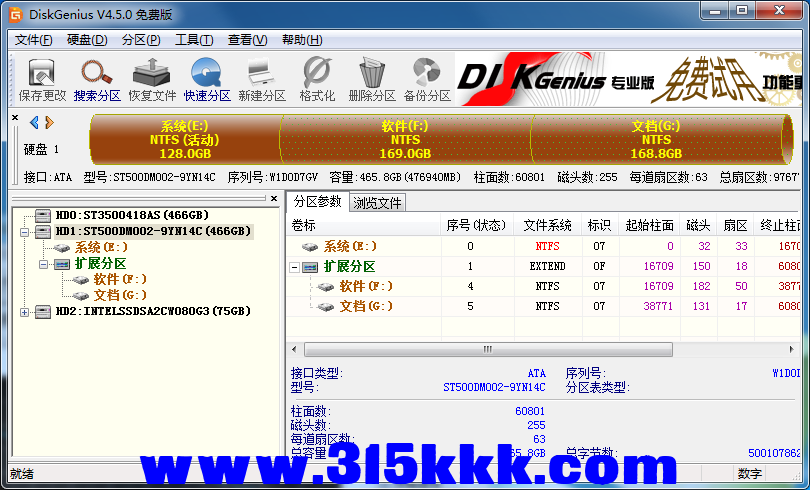
Task: Click 系统(E:) icon in partition table
Action: (x=310, y=247)
